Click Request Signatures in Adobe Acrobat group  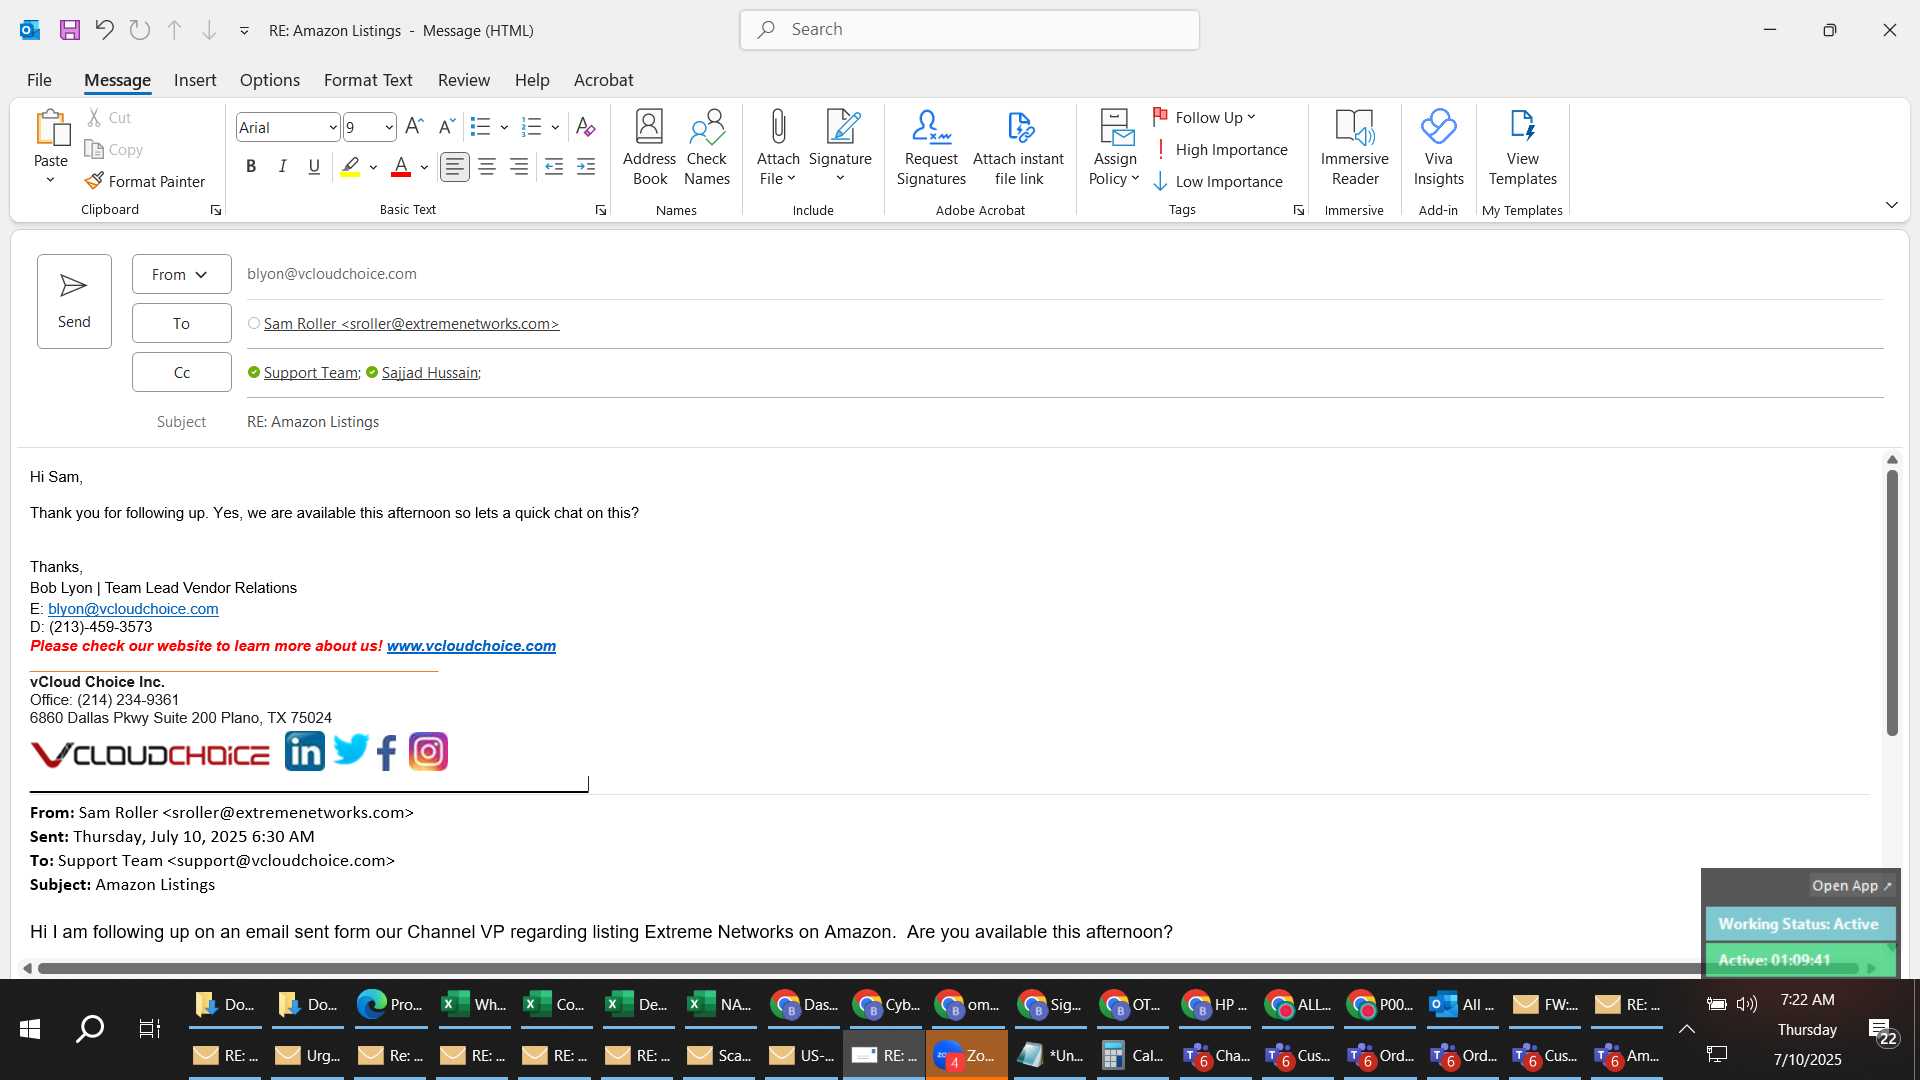931,148
